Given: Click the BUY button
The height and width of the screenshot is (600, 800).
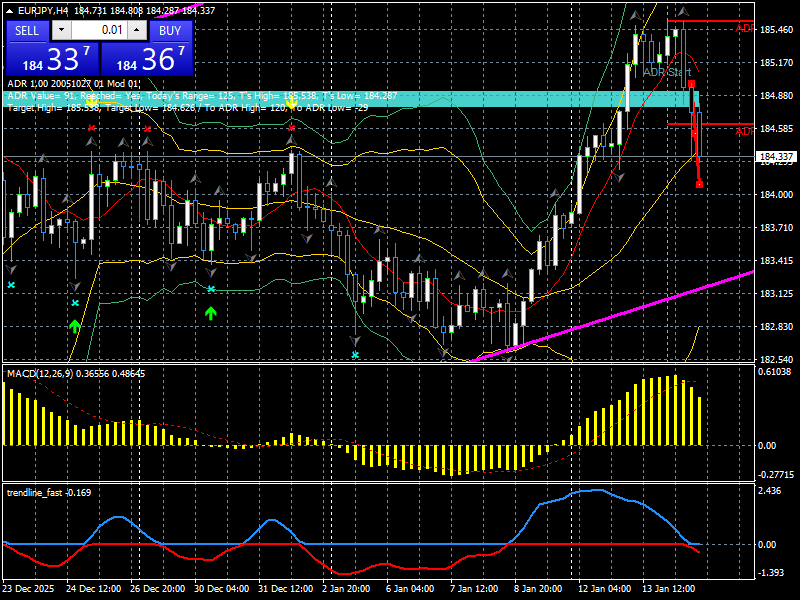Looking at the screenshot, I should click(170, 31).
